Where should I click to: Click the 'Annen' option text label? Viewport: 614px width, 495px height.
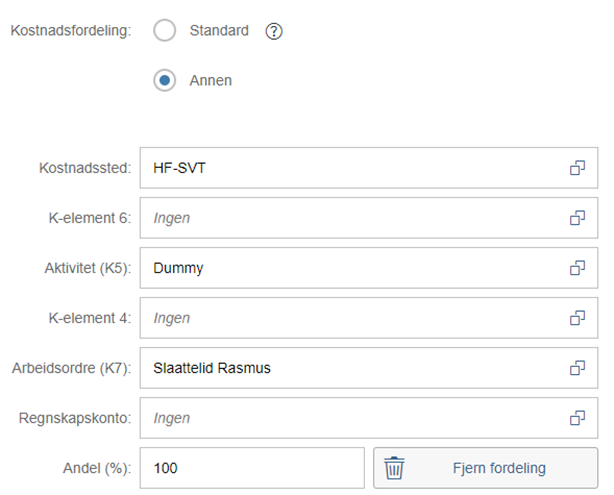(x=210, y=81)
